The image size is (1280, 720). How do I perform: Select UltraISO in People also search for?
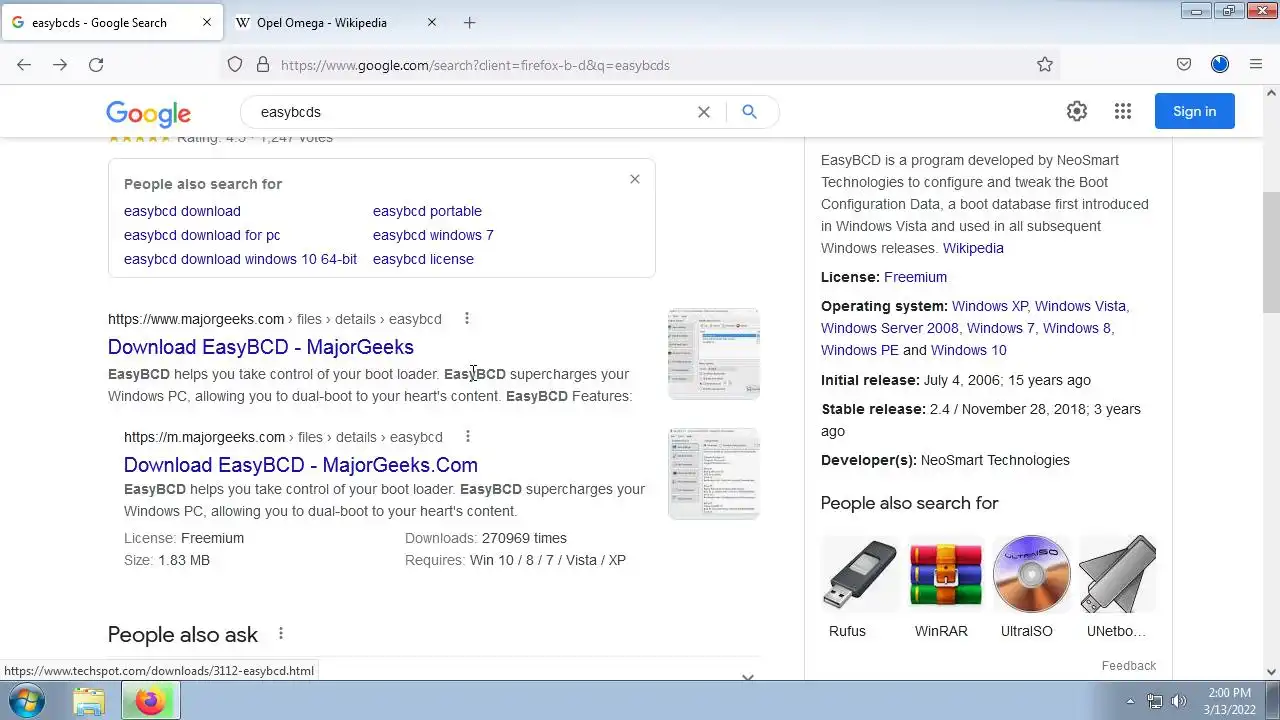[x=1031, y=586]
